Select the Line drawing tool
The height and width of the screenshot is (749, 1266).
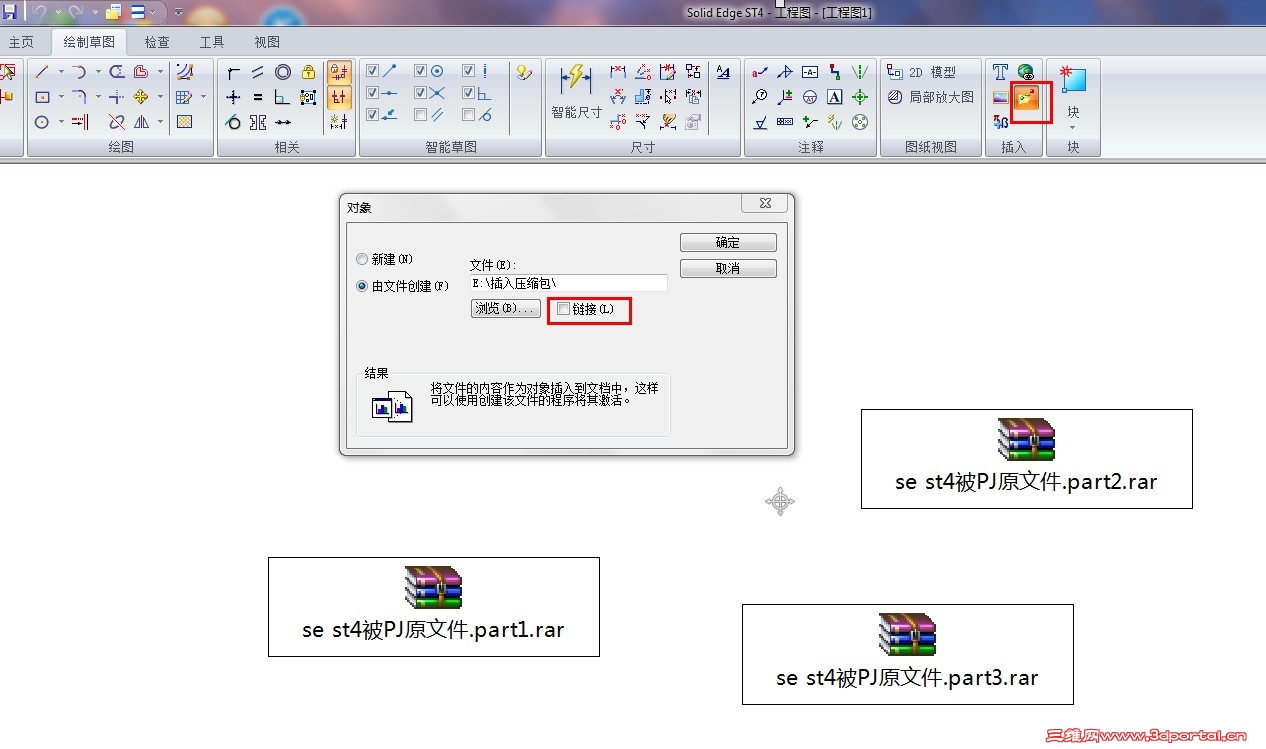[42, 72]
